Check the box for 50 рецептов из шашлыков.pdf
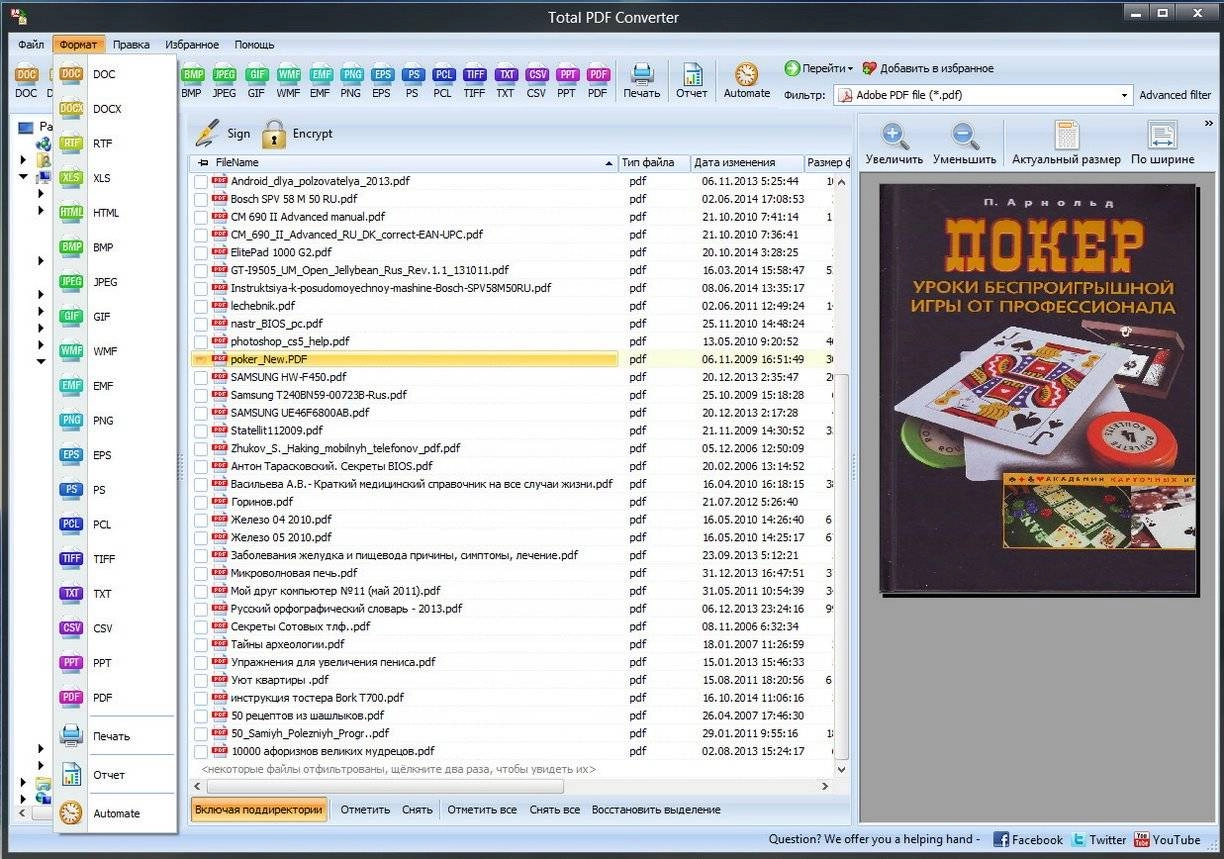The width and height of the screenshot is (1224, 859). (x=201, y=716)
